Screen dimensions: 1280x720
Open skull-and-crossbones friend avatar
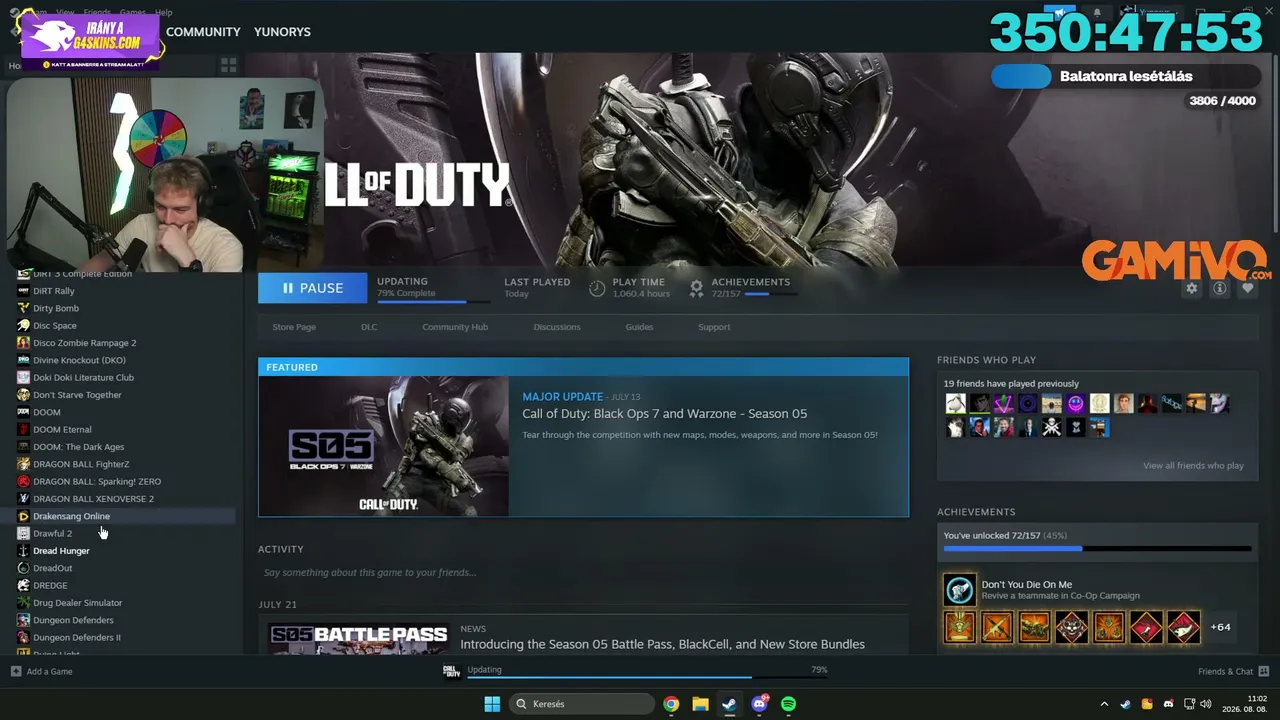[1051, 428]
